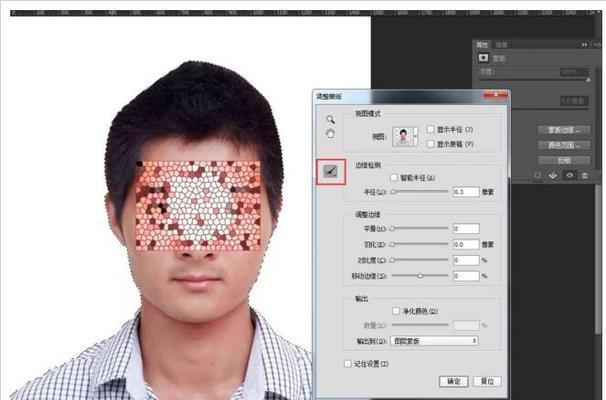The height and width of the screenshot is (400, 606).
Task: Click feather value field in Properties panel
Action: [x=574, y=101]
